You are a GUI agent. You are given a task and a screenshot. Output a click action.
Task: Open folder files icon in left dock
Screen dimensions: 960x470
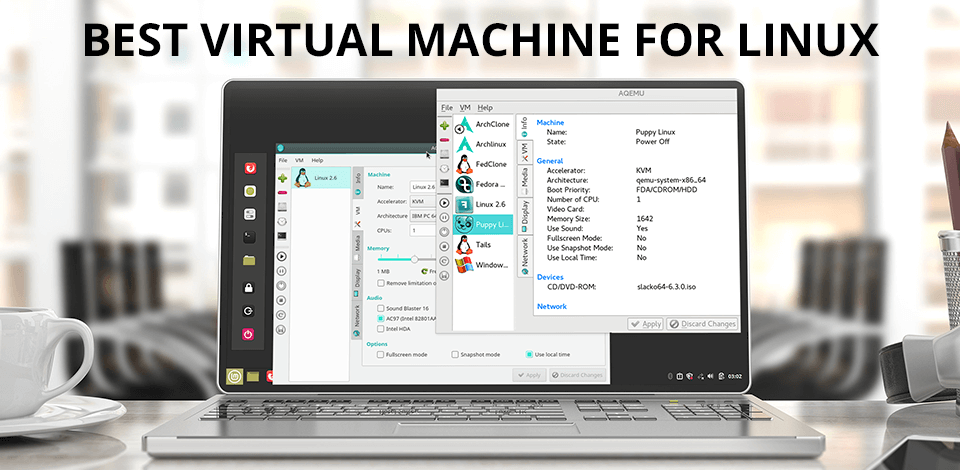[249, 261]
